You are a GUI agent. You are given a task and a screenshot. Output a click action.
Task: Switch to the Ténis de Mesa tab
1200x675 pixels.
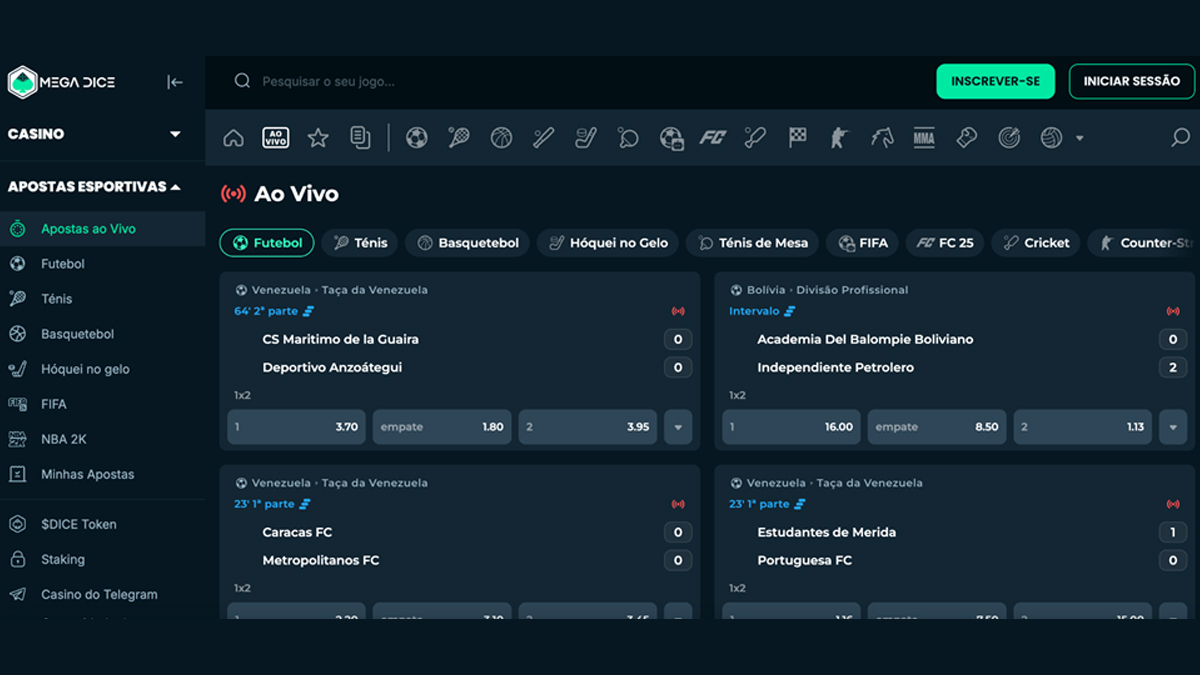(x=754, y=243)
